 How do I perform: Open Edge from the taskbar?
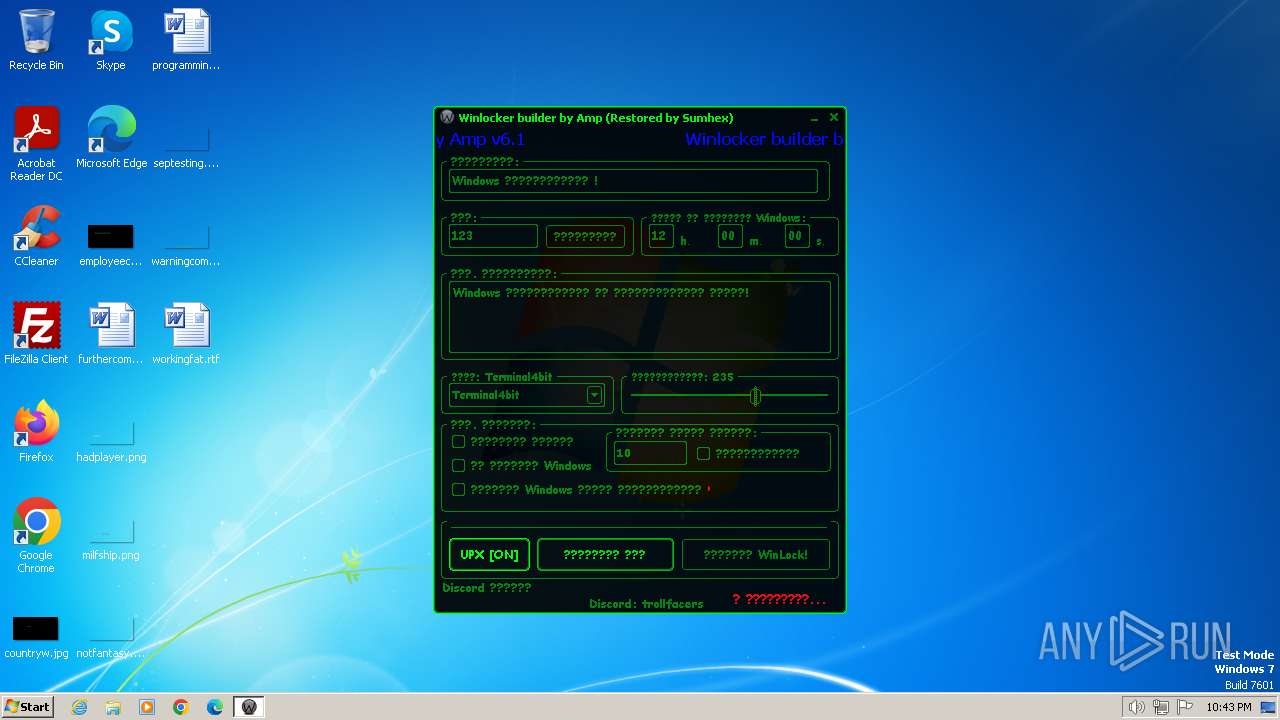215,707
